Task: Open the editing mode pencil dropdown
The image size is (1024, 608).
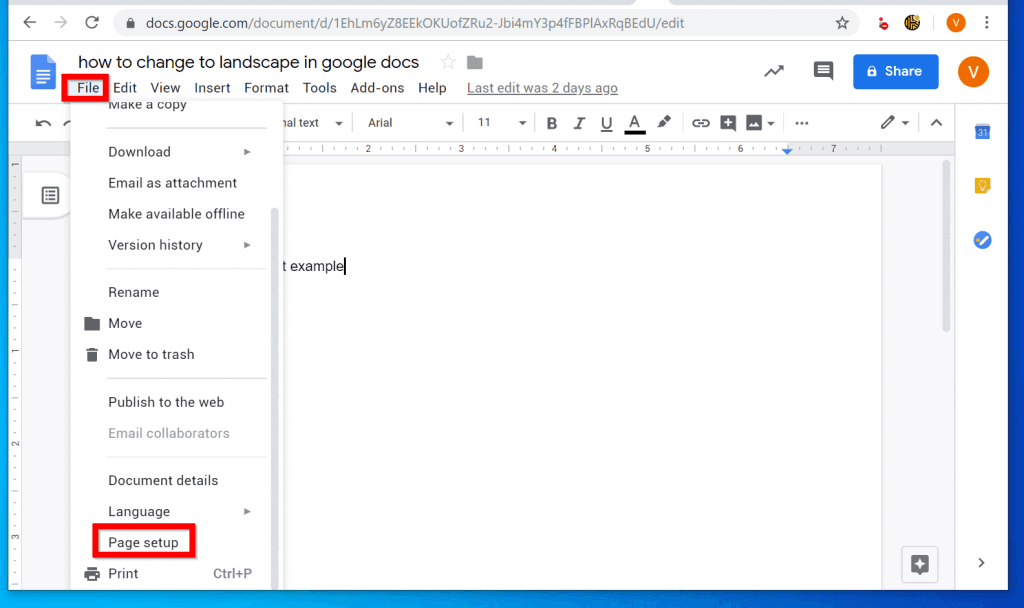Action: [894, 123]
